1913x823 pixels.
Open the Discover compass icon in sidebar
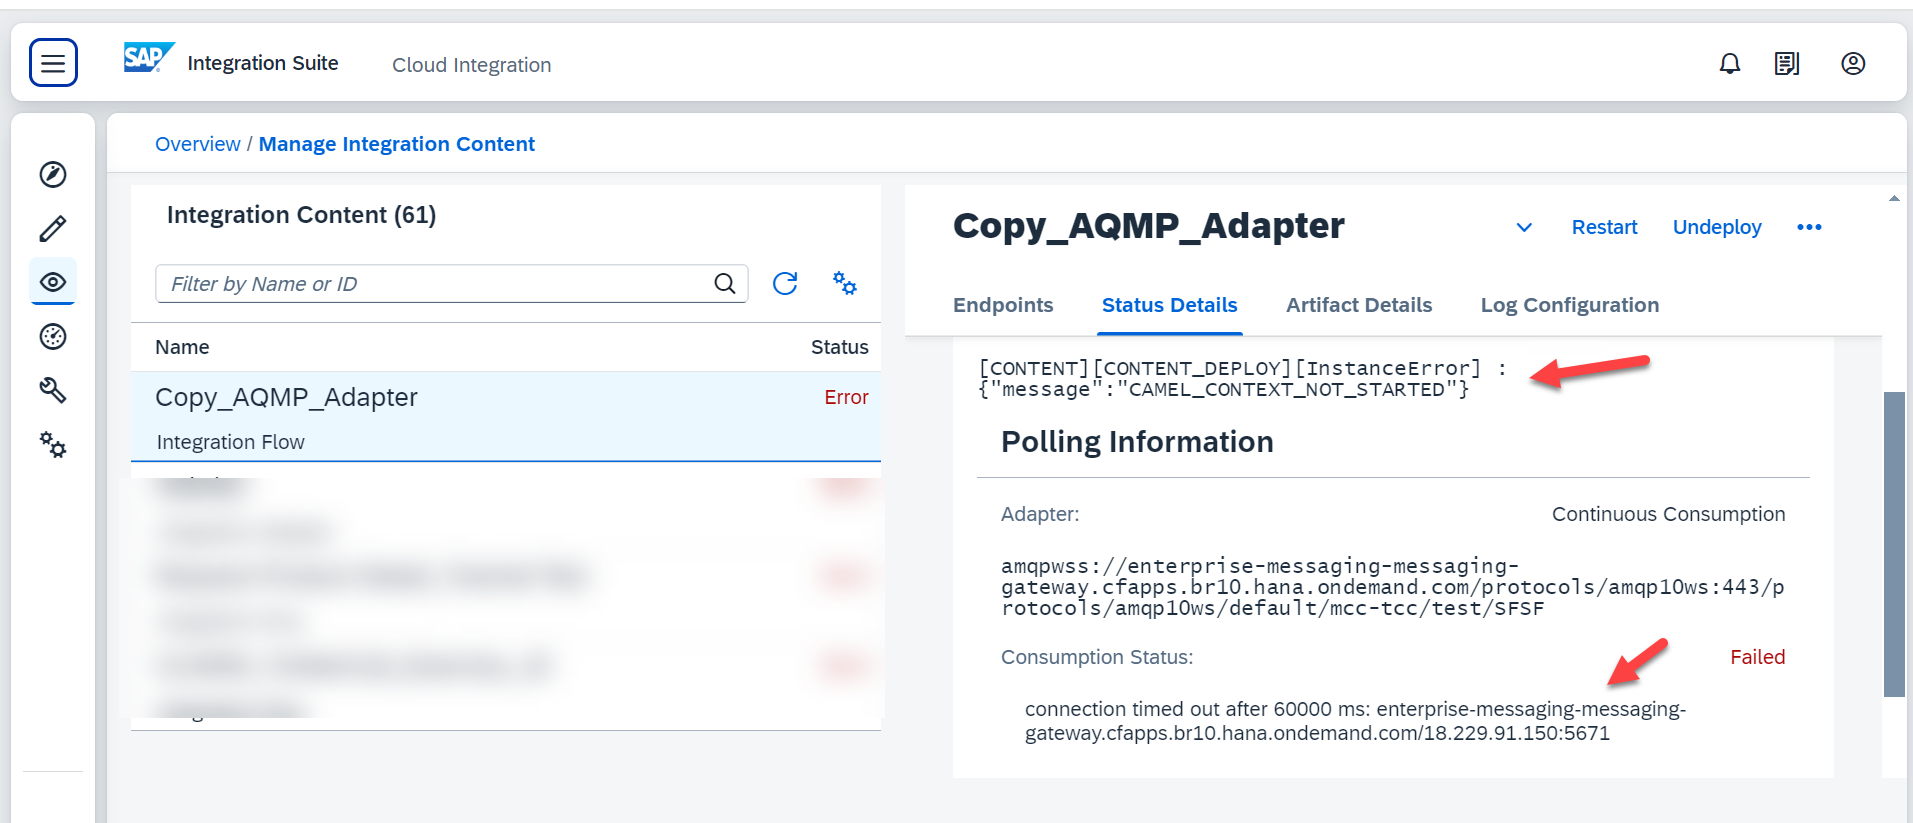53,174
